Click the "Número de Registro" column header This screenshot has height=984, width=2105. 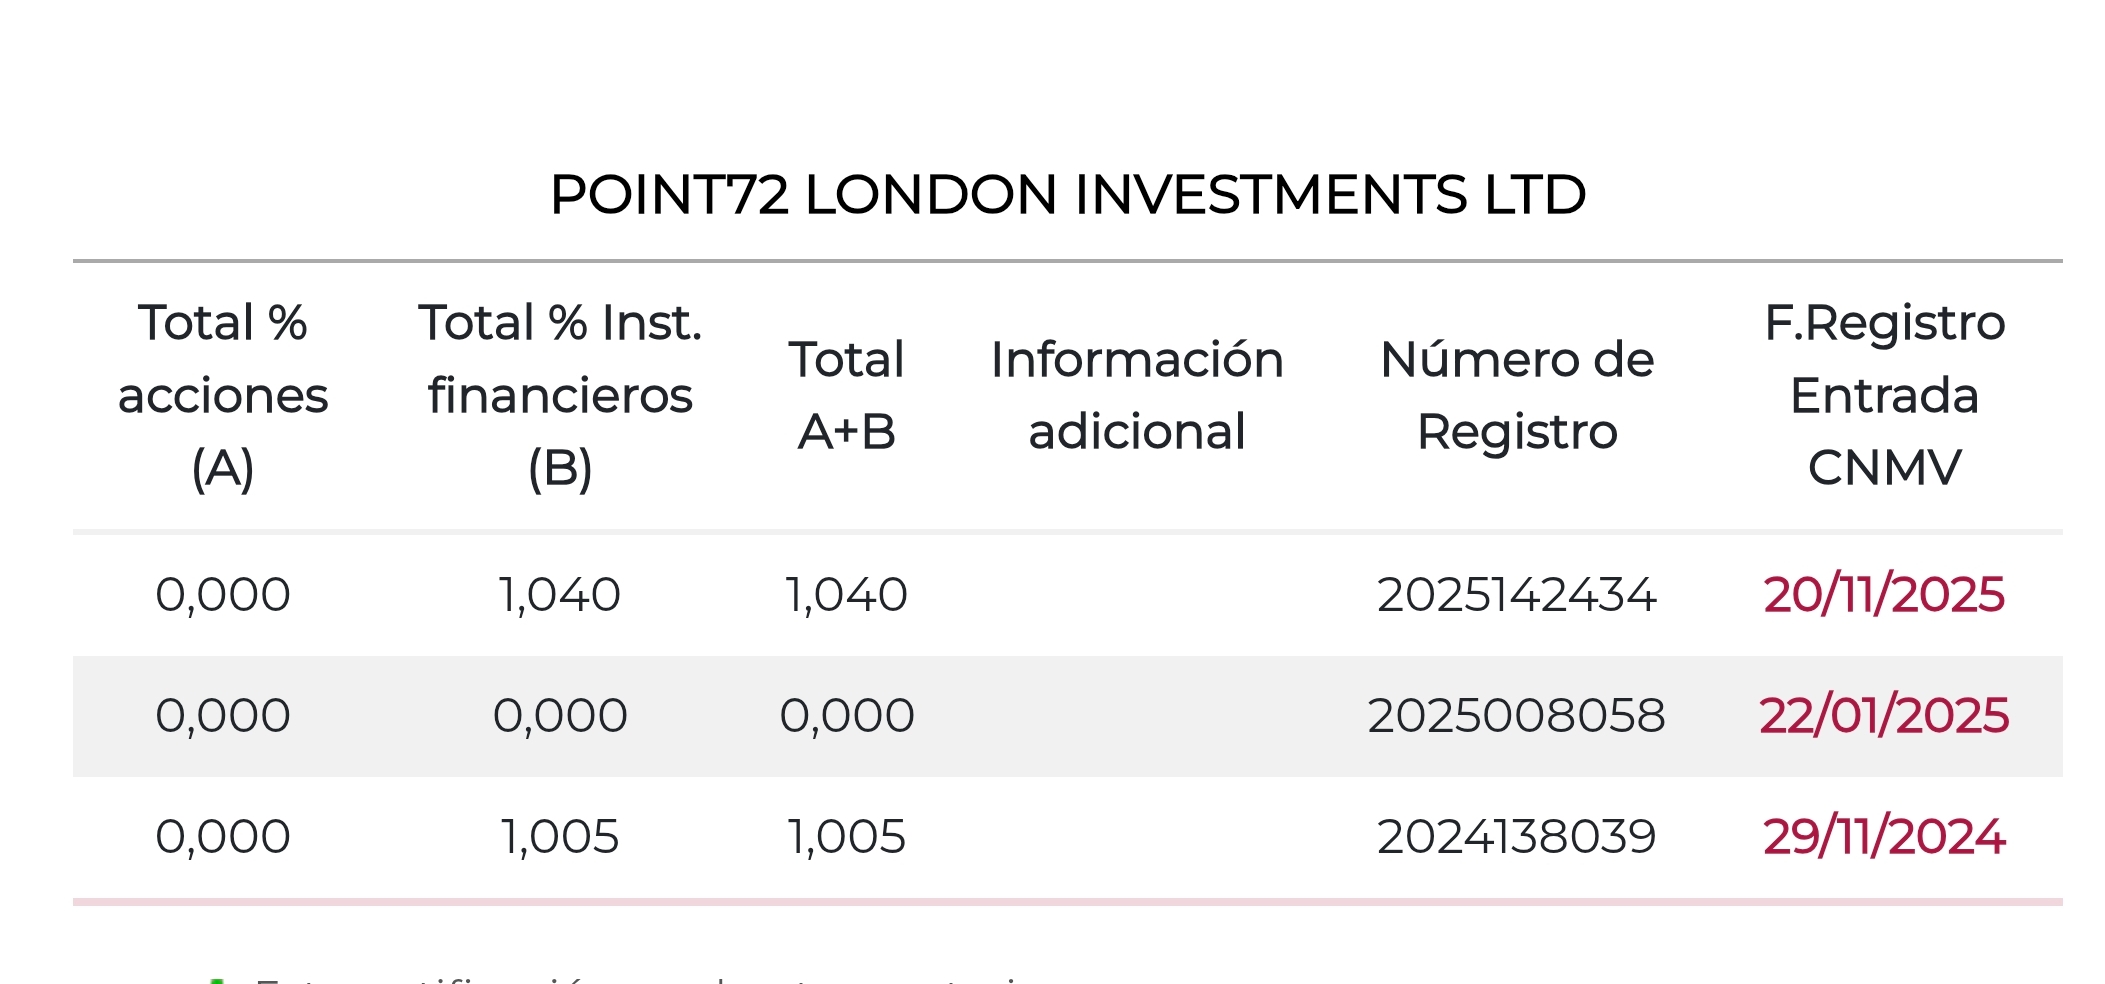1517,395
